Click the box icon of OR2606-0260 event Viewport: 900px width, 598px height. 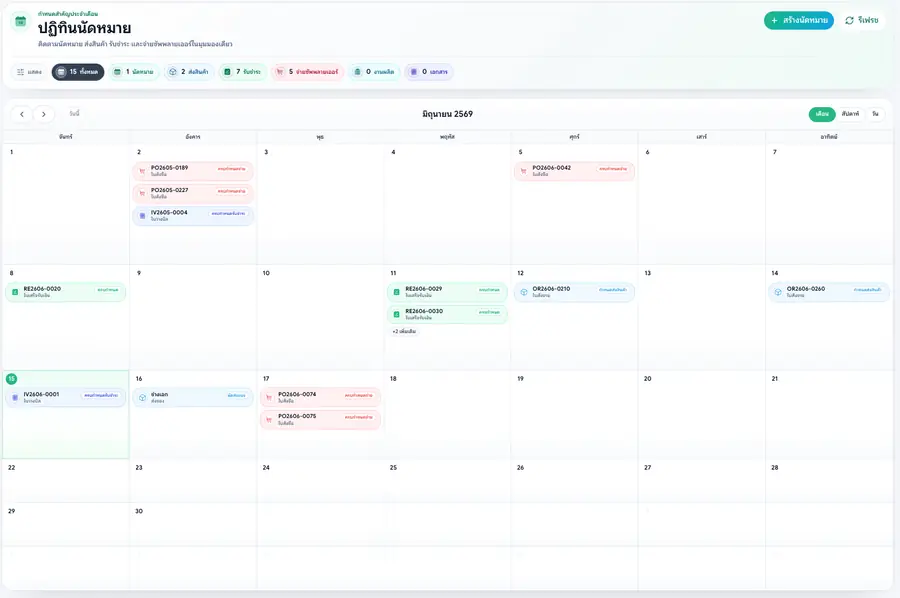coord(778,292)
